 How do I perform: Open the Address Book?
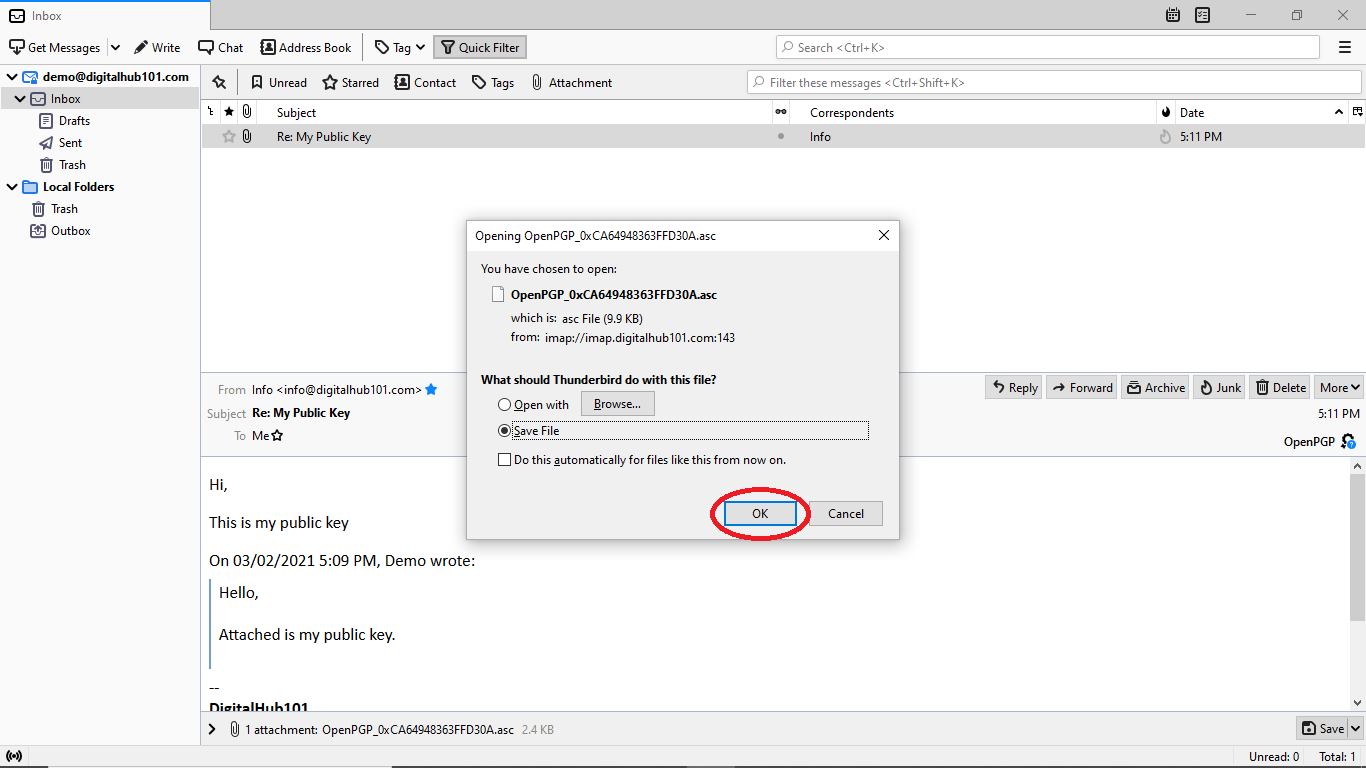(306, 47)
